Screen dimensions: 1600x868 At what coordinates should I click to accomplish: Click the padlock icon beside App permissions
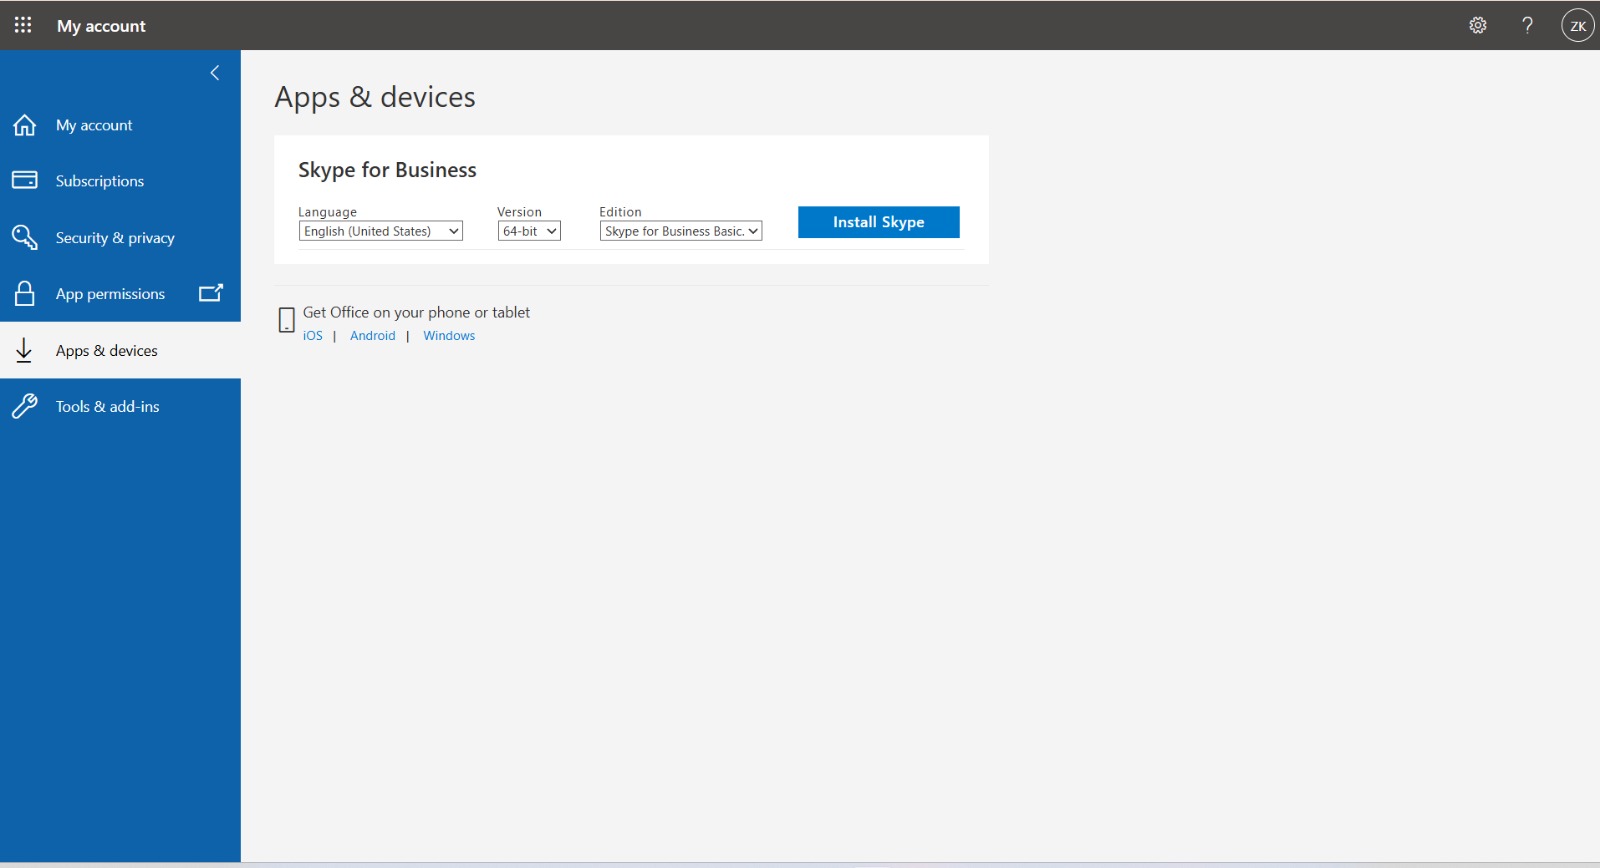(x=24, y=293)
